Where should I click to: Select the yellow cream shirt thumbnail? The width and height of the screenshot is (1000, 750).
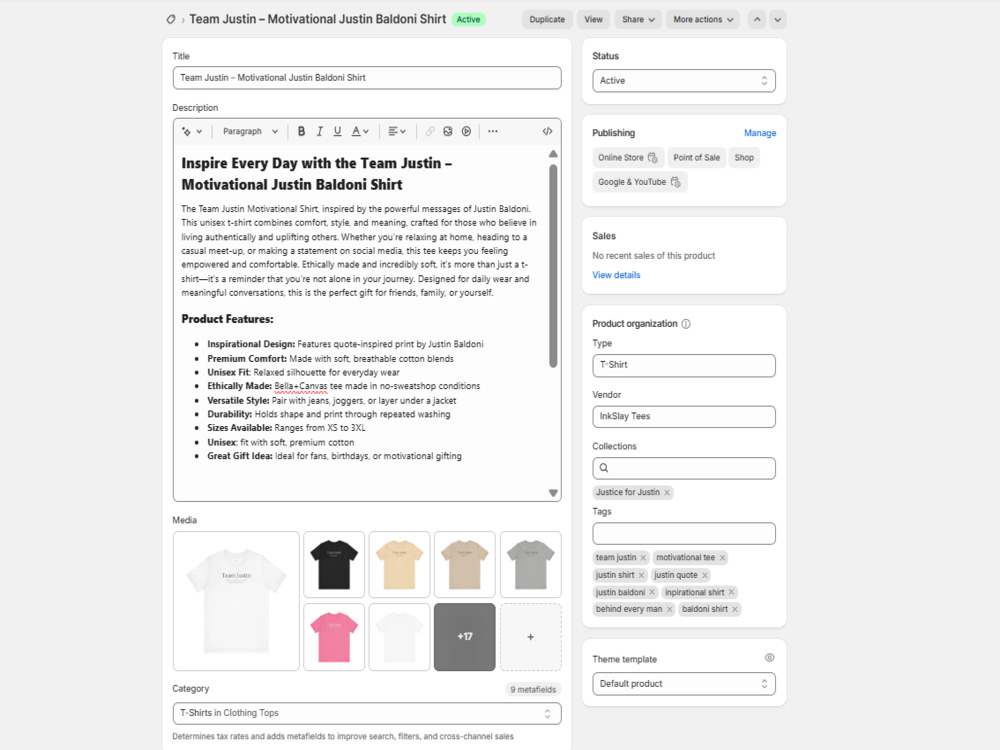(399, 564)
